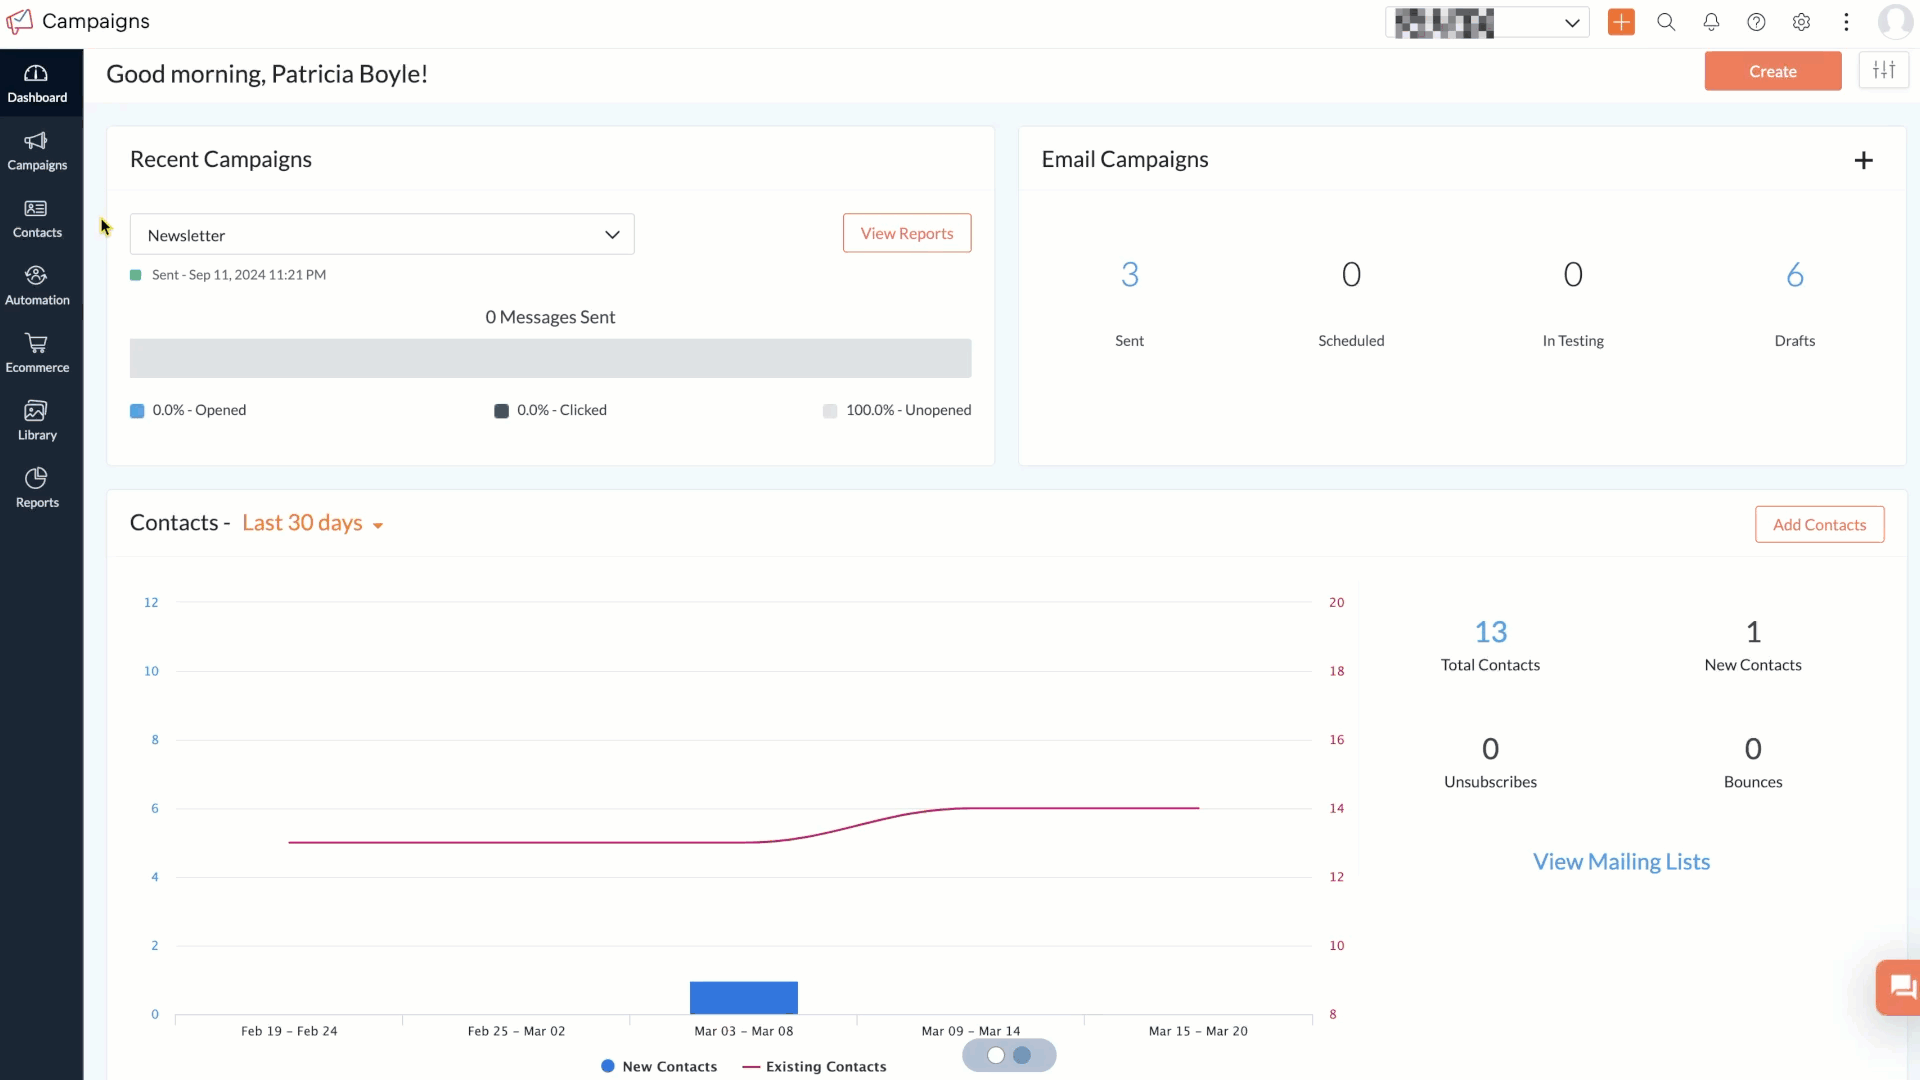The height and width of the screenshot is (1080, 1920).
Task: Open the Contacts sidebar section
Action: coord(37,219)
